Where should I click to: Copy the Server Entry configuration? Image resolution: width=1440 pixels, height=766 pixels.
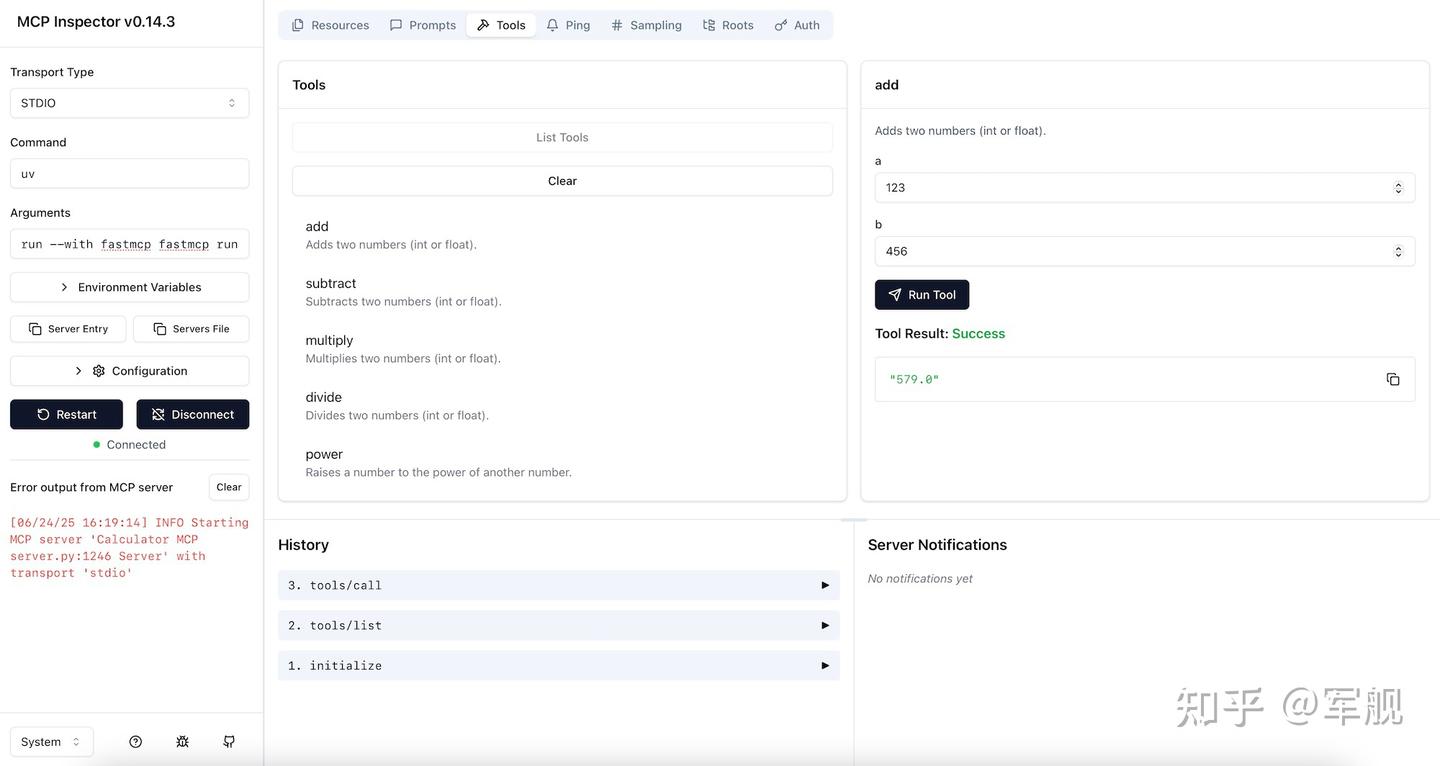pyautogui.click(x=68, y=329)
